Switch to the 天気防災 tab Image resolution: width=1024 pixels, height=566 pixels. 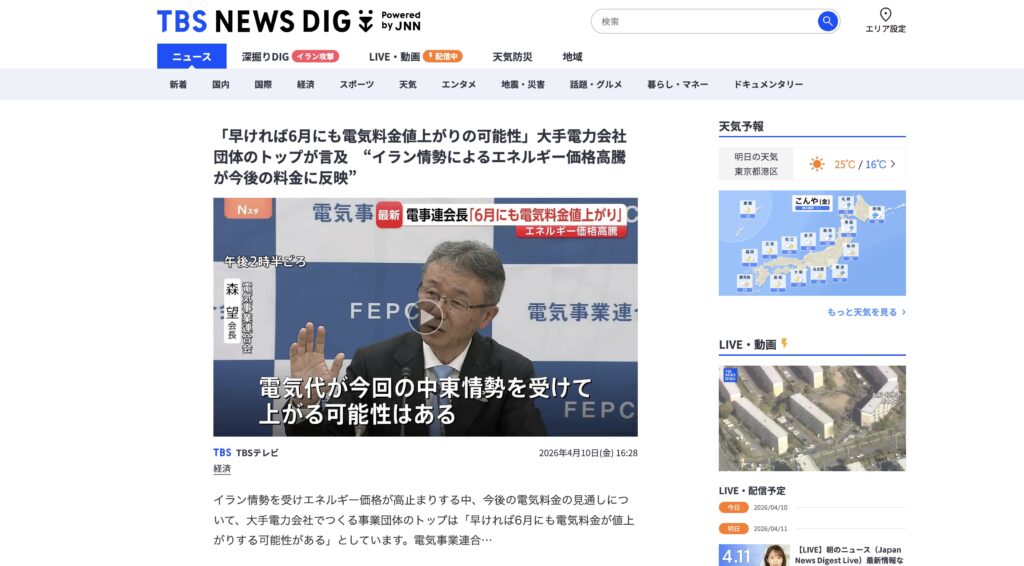tap(512, 57)
